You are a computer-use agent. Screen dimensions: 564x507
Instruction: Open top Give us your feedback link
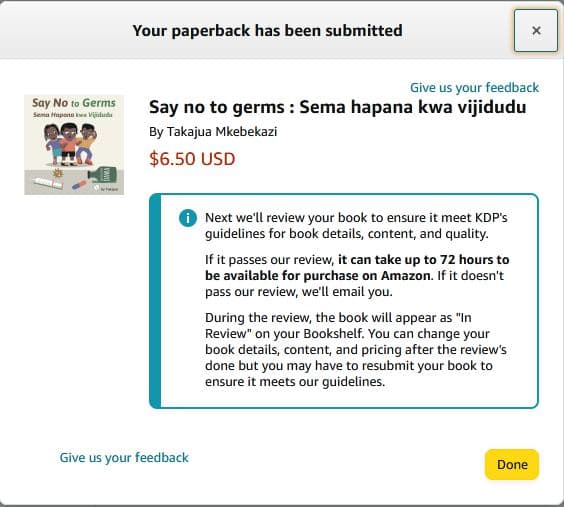474,87
